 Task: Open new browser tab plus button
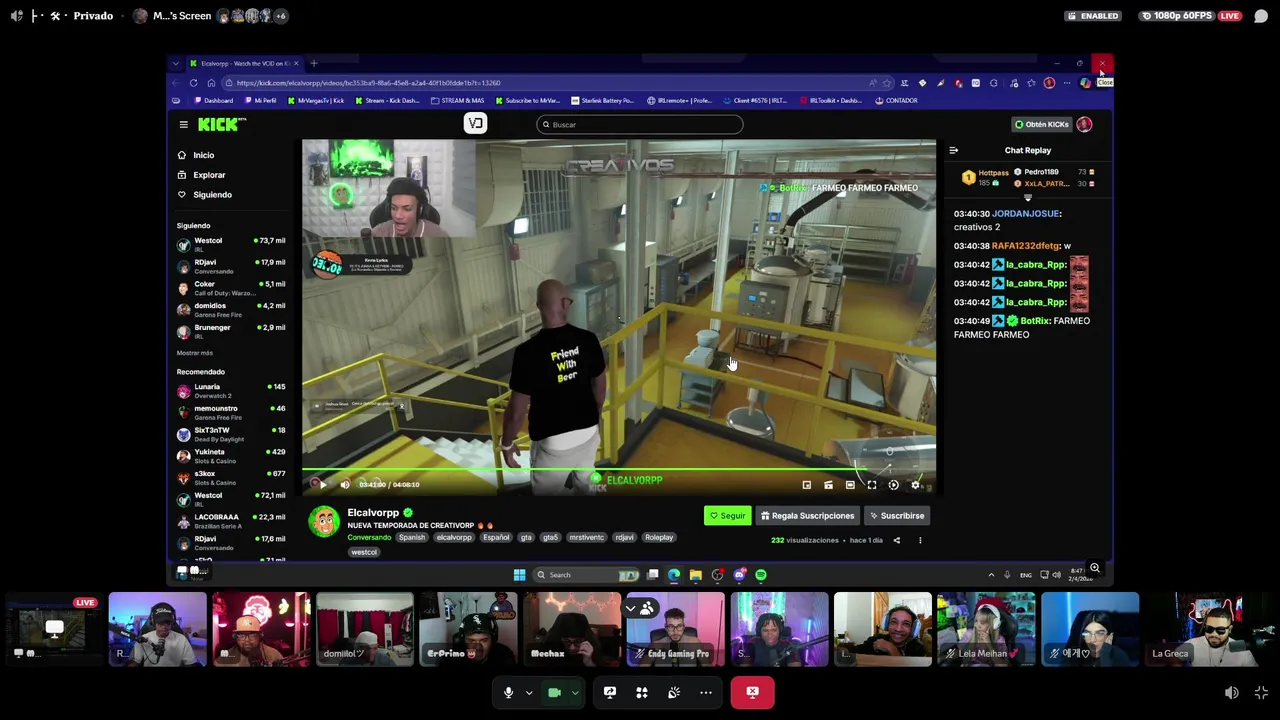click(x=314, y=64)
